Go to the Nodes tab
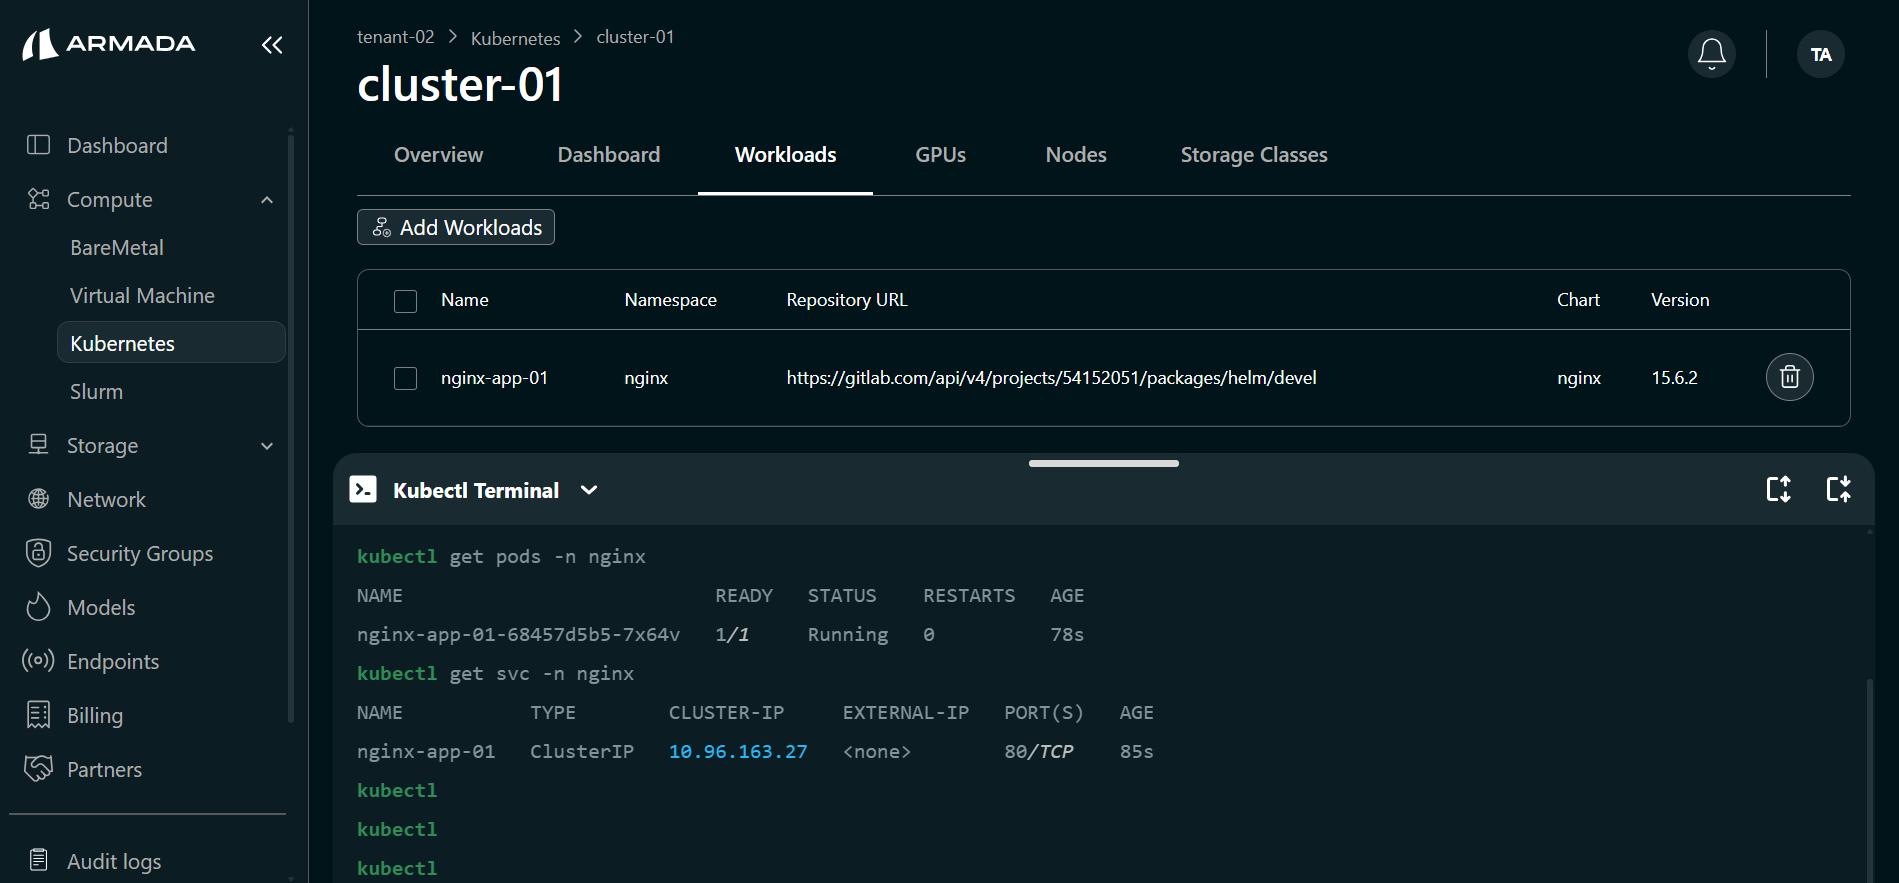1899x883 pixels. tap(1076, 155)
